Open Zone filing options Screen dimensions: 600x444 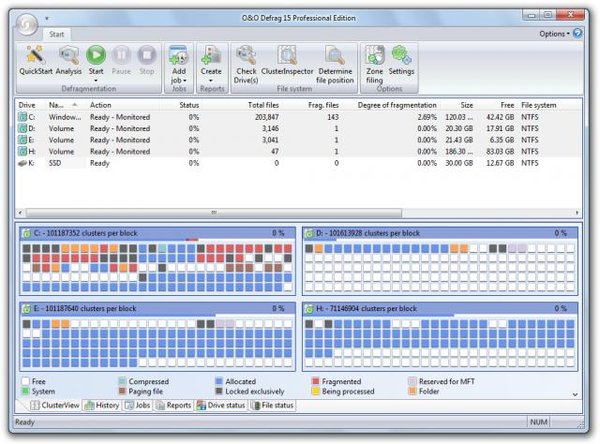pyautogui.click(x=374, y=64)
